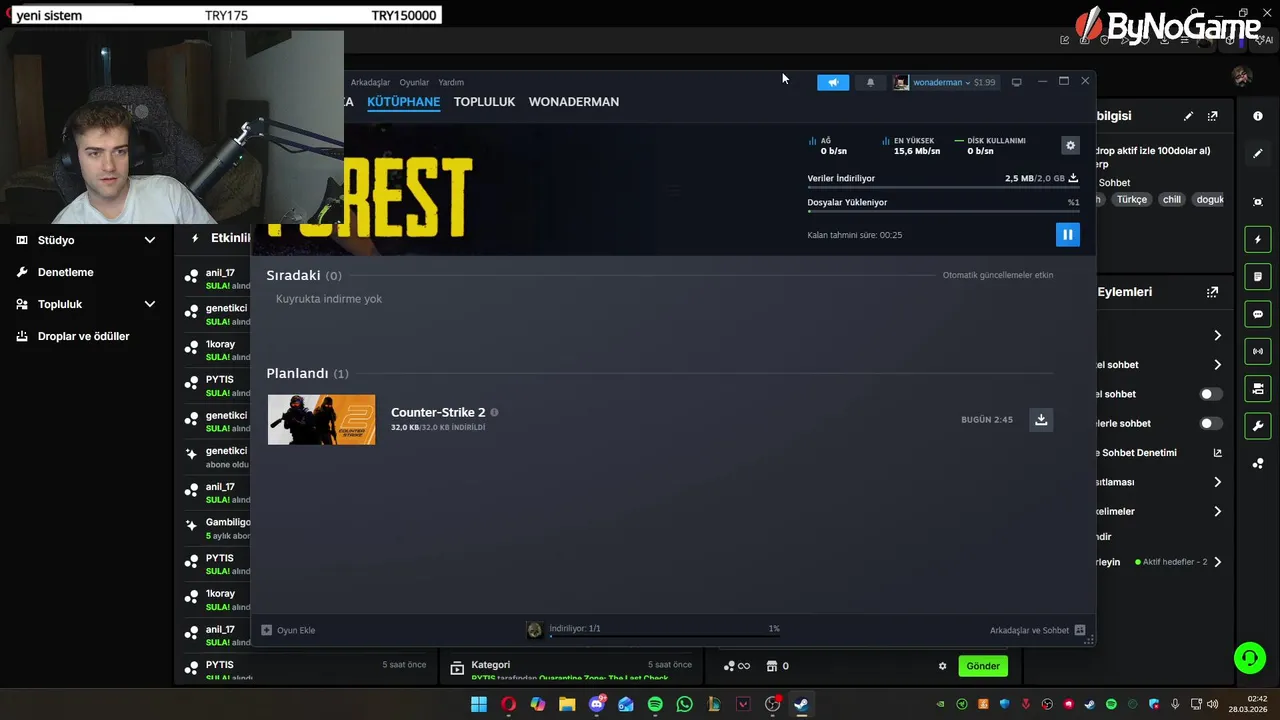The image size is (1280, 720).
Task: Click Oyun Ekle at bottom of Steam
Action: (x=288, y=630)
